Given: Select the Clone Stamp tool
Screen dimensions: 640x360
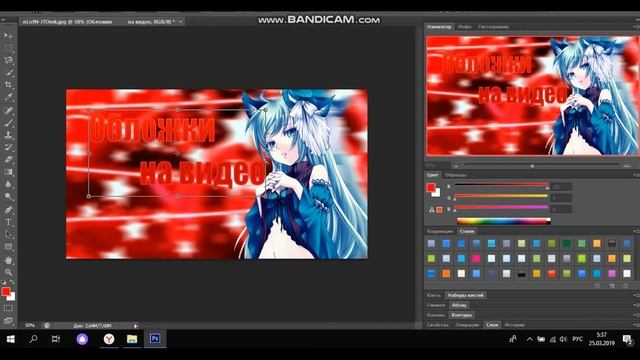Looking at the screenshot, I should click(8, 135).
